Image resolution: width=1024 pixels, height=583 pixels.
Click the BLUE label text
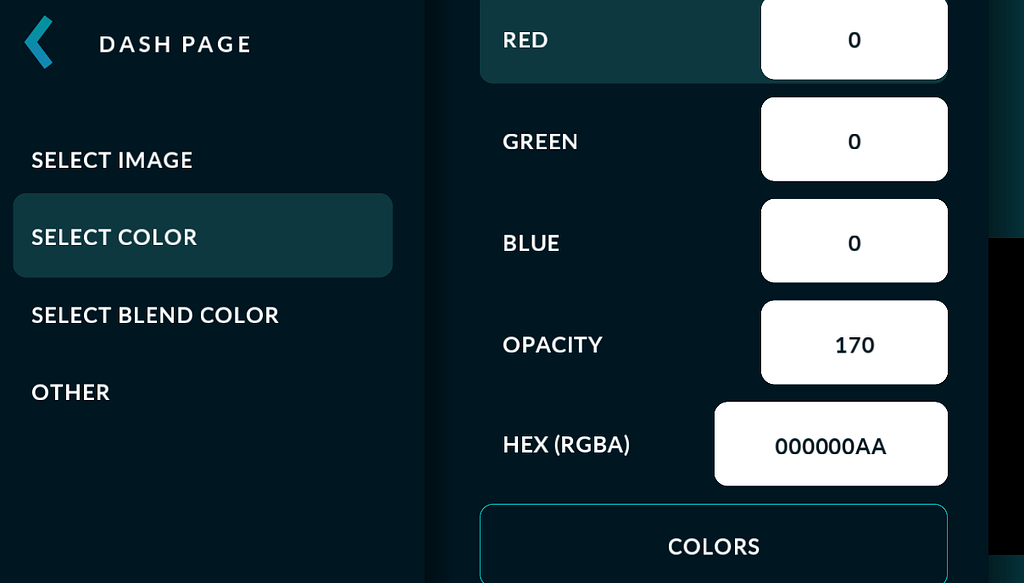pos(531,242)
